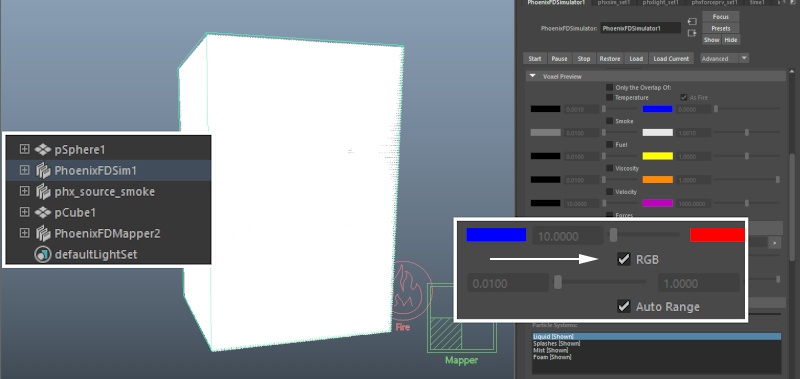Image resolution: width=800 pixels, height=379 pixels.
Task: Select the PhoenixFDSim1 node icon
Action: (43, 170)
